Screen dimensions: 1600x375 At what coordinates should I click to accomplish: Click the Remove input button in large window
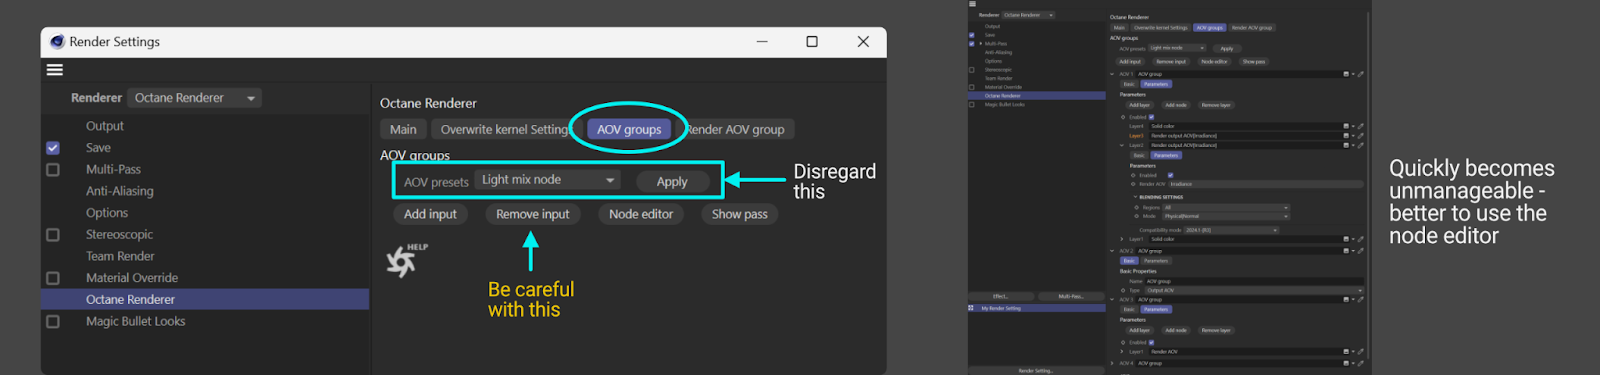coord(533,214)
